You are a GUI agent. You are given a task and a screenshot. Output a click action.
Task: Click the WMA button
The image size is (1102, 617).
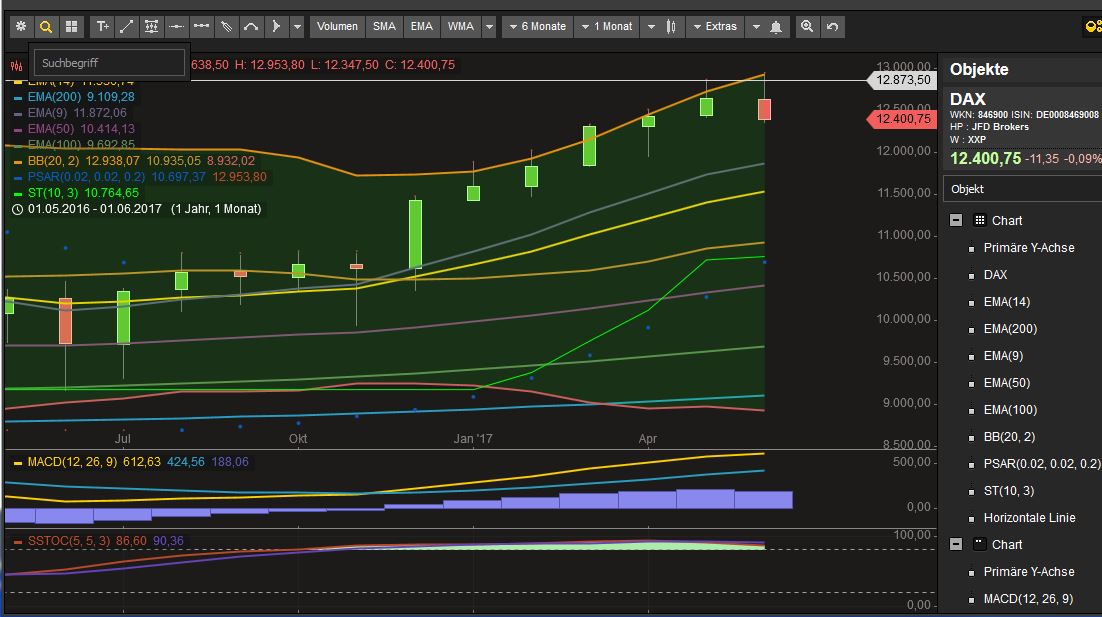(x=459, y=27)
